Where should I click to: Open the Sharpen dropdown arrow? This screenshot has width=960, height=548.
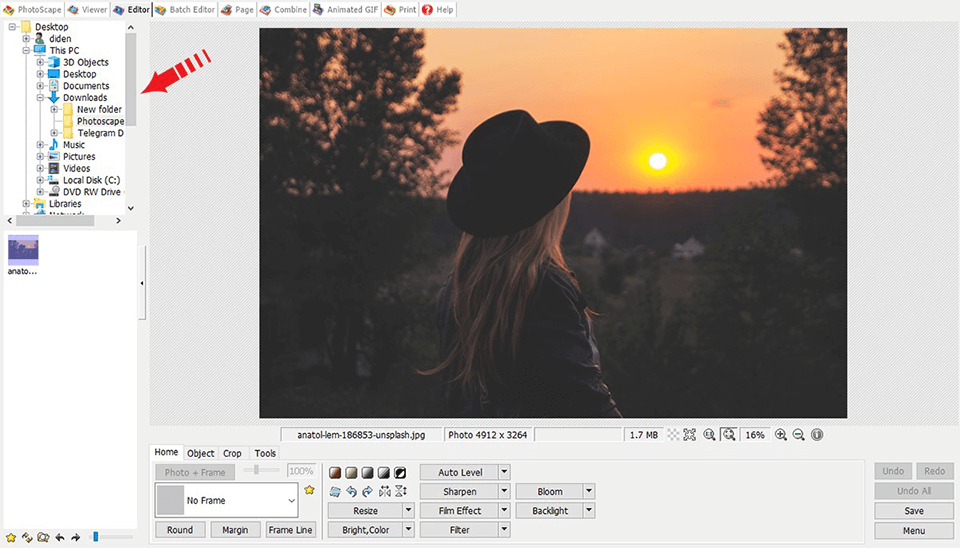coord(504,491)
